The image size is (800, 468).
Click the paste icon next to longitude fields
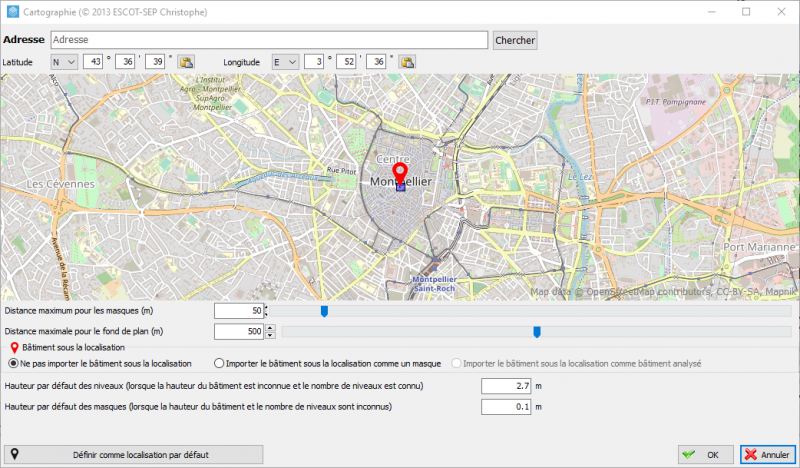click(408, 62)
